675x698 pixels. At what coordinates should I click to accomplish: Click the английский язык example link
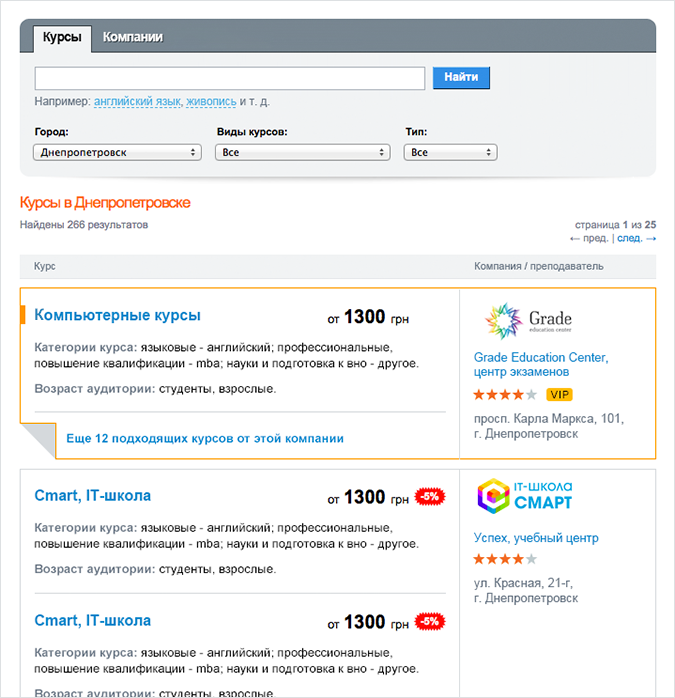pos(138,101)
